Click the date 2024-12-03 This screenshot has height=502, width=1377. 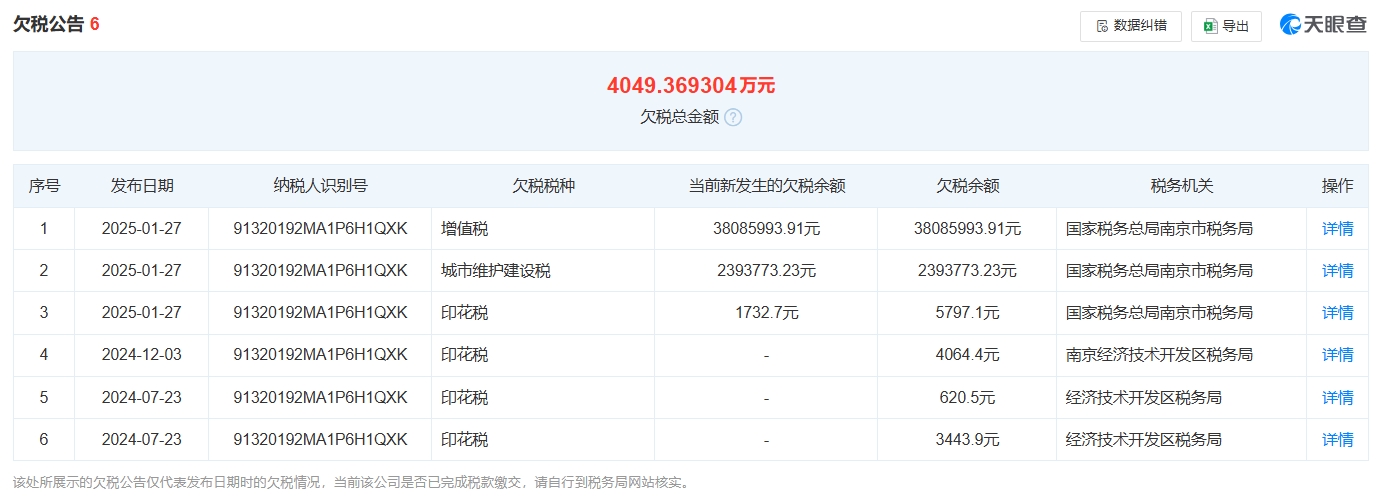click(142, 354)
